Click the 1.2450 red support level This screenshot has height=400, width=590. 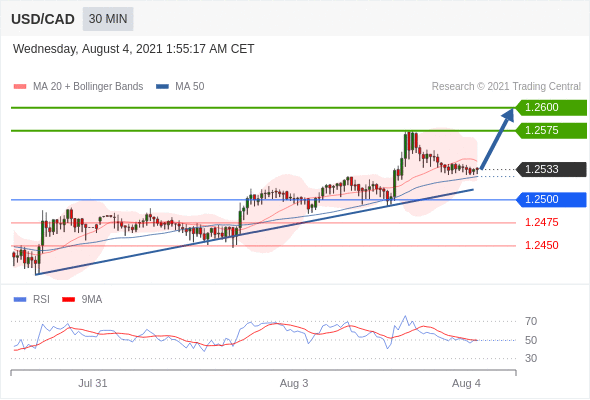pos(541,245)
